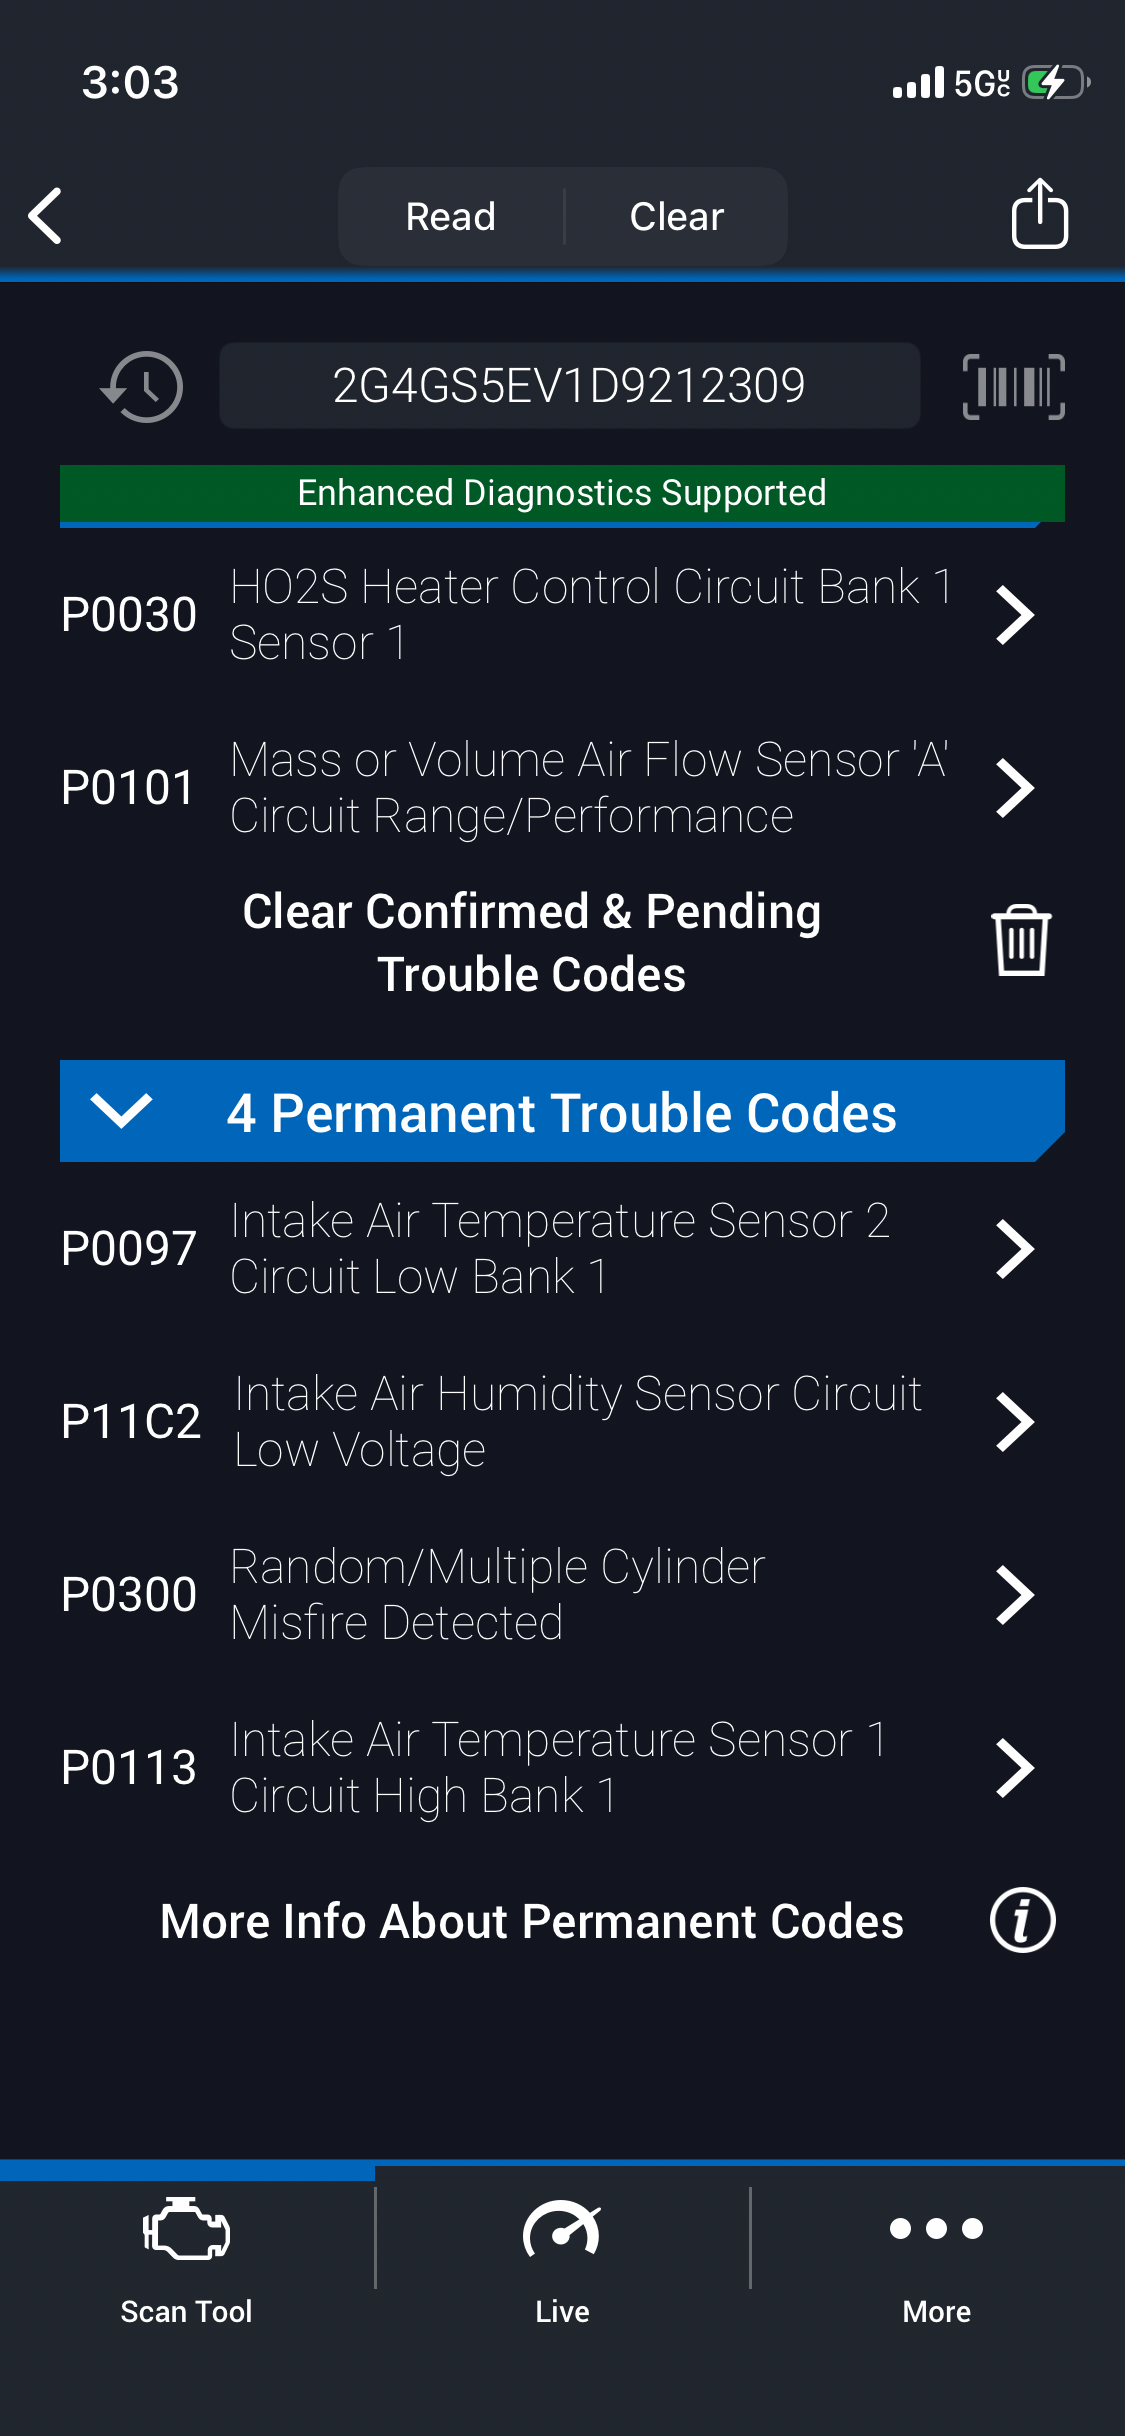The image size is (1125, 2436).
Task: Select the Read segment
Action: pos(451,216)
